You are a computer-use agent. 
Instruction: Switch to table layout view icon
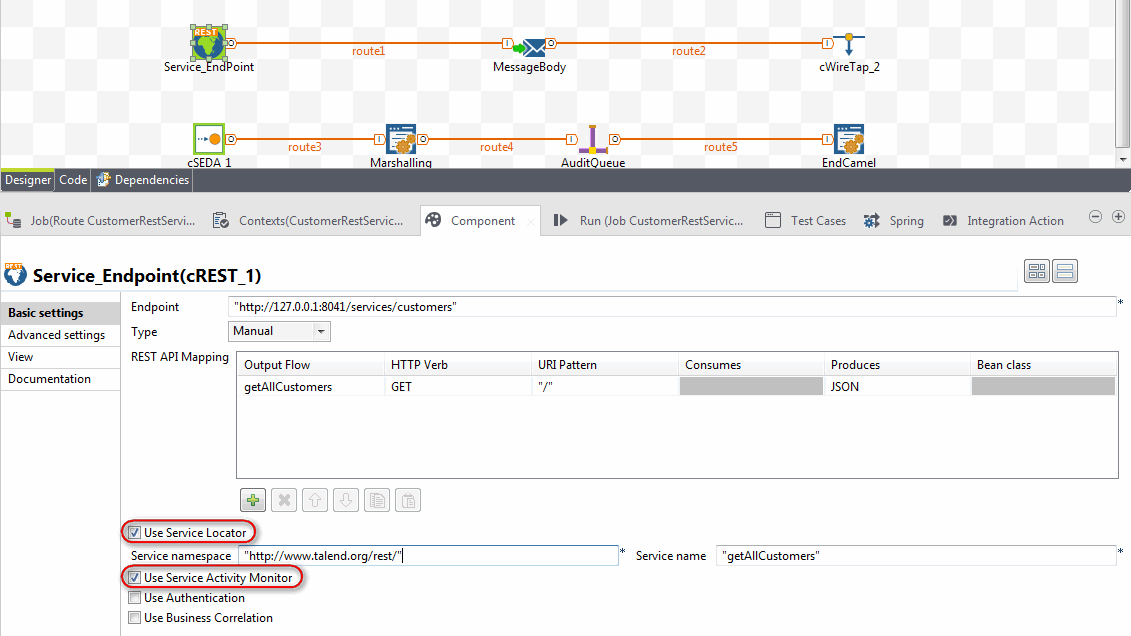[1037, 271]
